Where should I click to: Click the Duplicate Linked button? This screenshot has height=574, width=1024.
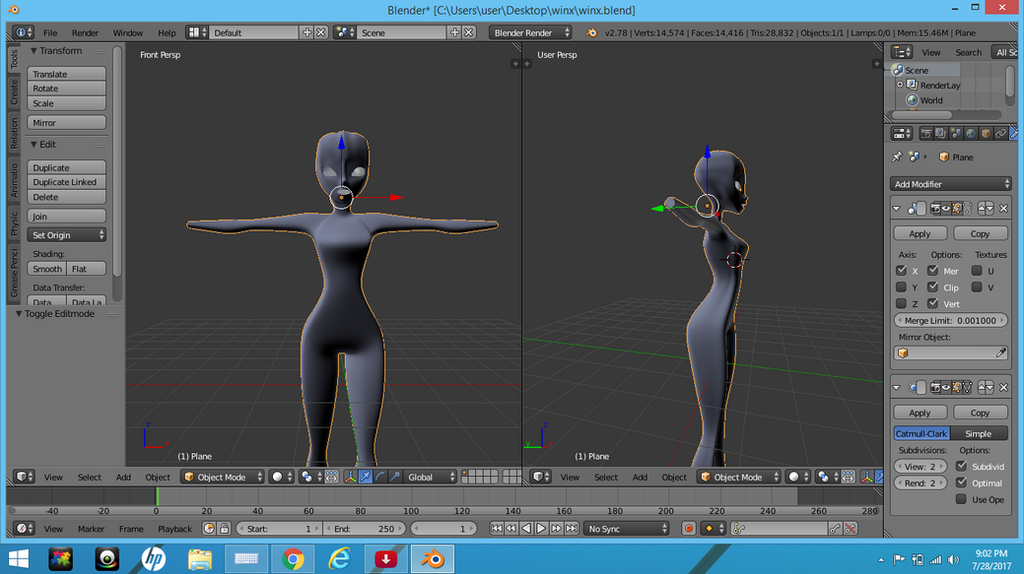[67, 182]
